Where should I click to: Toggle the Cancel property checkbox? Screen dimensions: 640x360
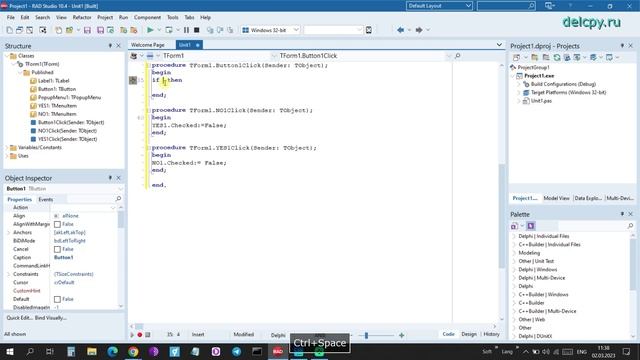tap(57, 249)
